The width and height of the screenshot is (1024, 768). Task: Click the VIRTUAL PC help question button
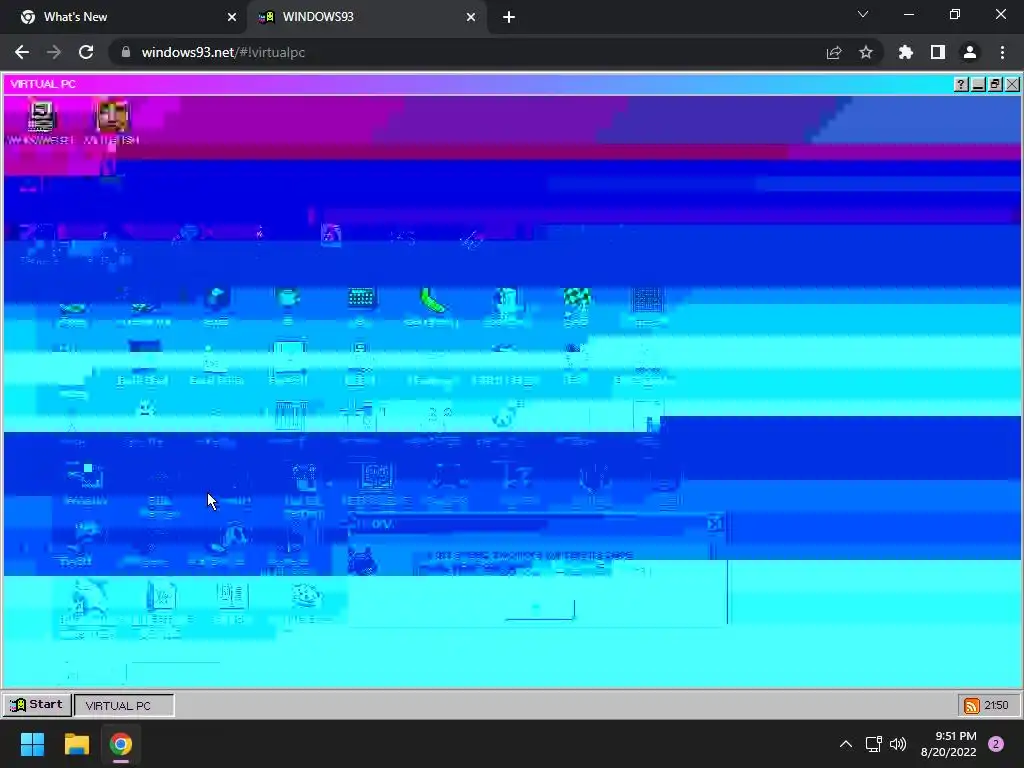pyautogui.click(x=961, y=84)
